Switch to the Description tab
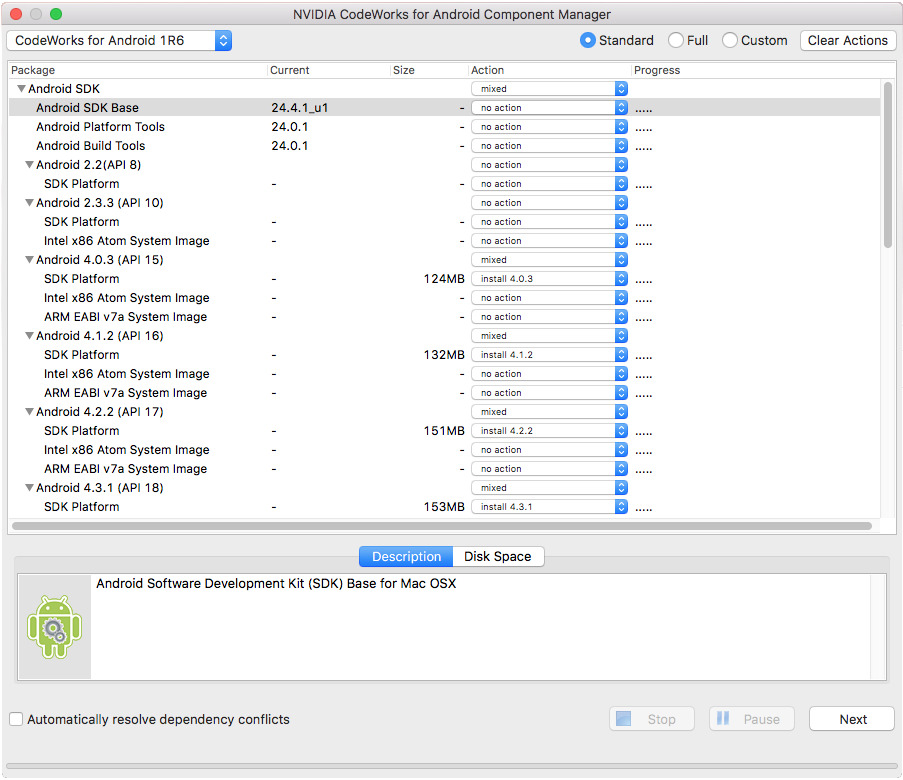 click(405, 556)
